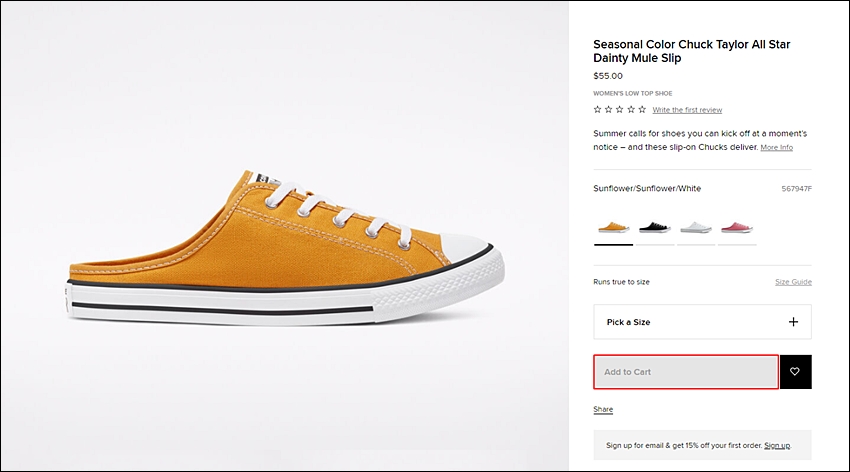Click the Sunflower/Sunflower/White color name

pyautogui.click(x=647, y=189)
